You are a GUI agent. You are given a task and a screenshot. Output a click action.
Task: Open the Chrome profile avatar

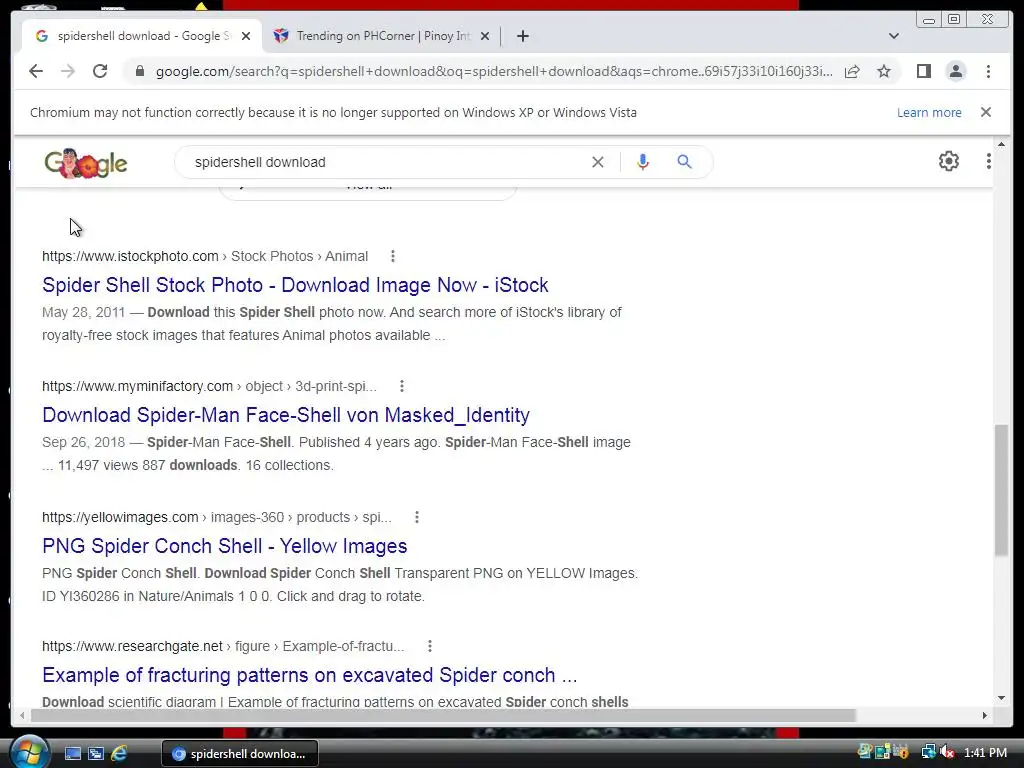tap(955, 71)
